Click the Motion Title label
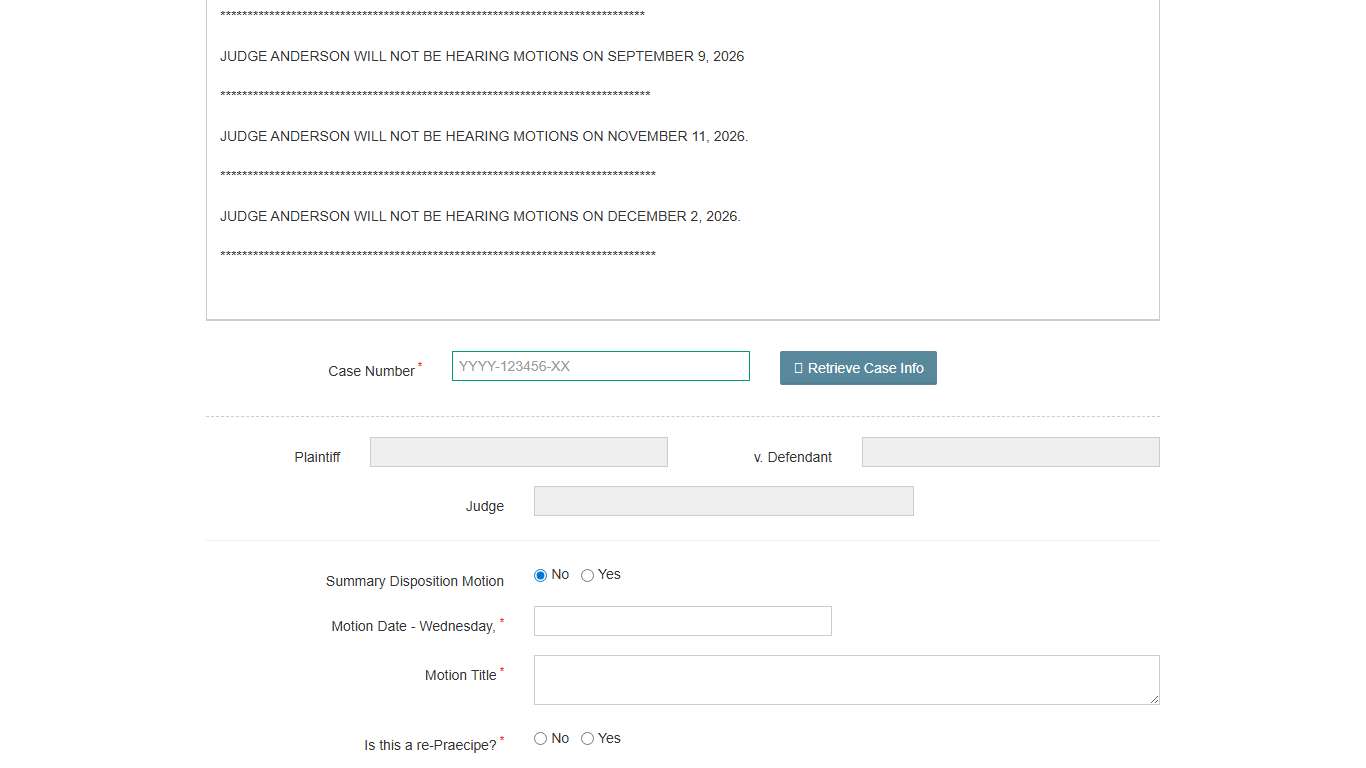 (x=460, y=675)
